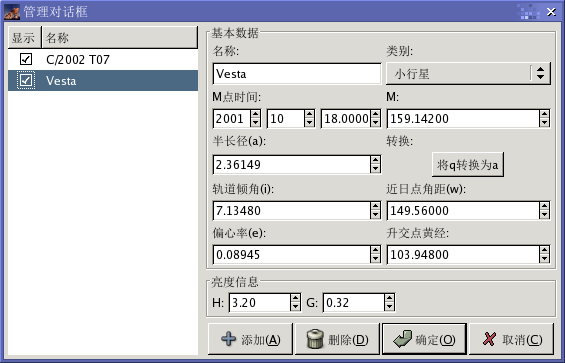Viewport: 565px width, 363px height.
Task: Click the G field showing 0.32
Action: tap(353, 302)
